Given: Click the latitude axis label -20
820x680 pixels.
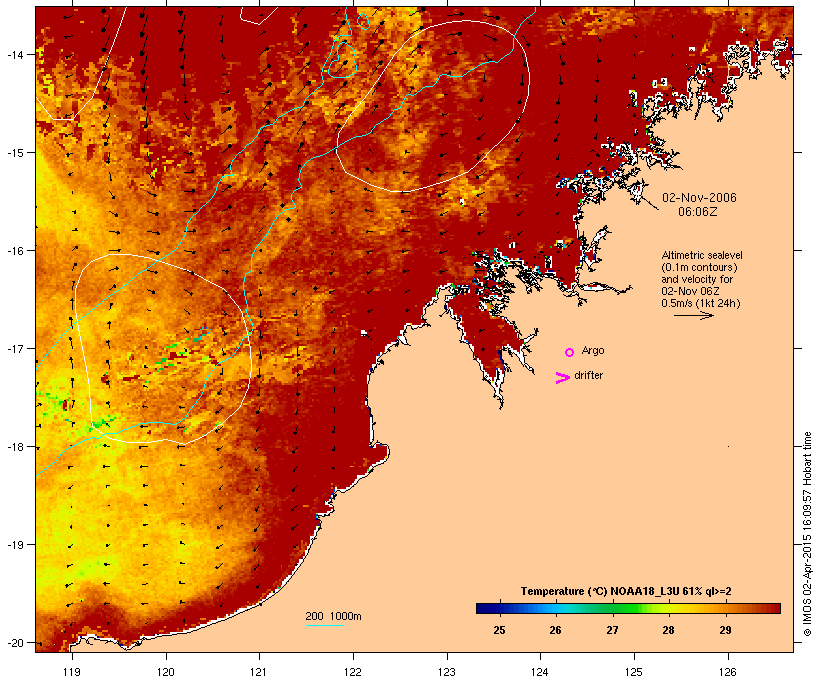Looking at the screenshot, I should (15, 643).
